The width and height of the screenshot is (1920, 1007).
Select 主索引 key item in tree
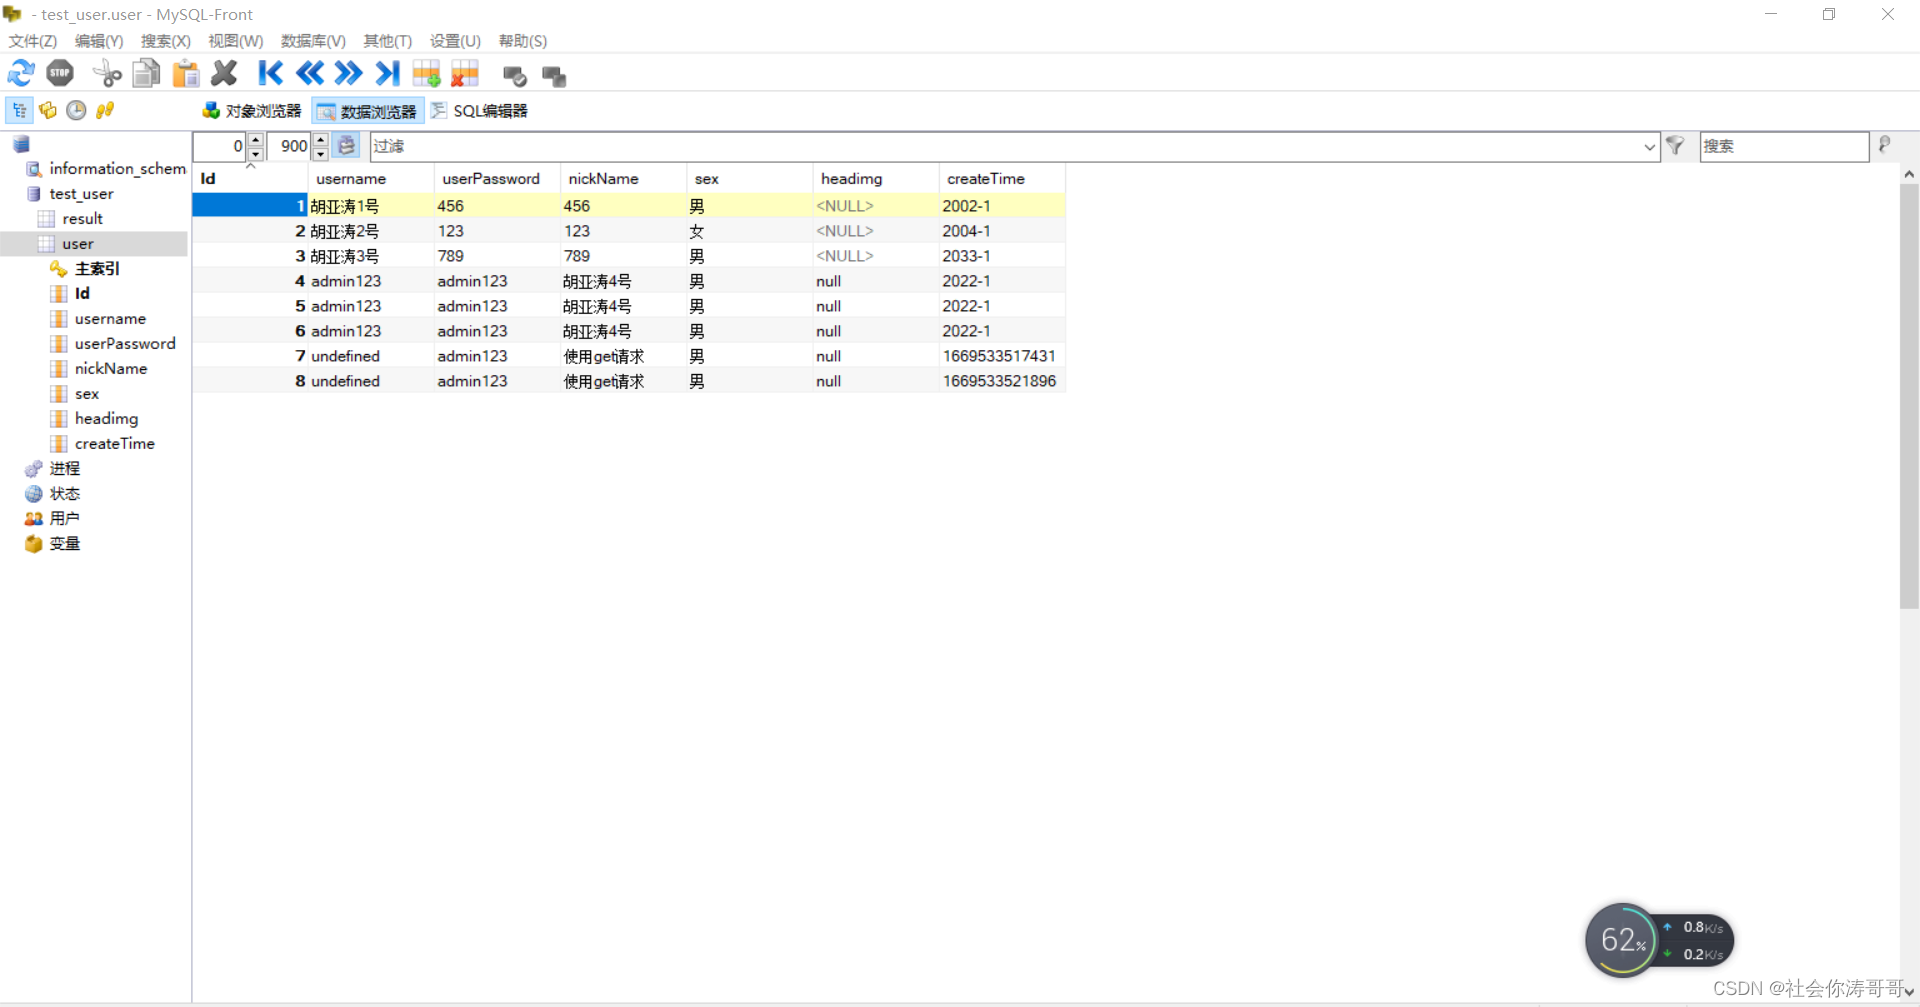pos(97,269)
